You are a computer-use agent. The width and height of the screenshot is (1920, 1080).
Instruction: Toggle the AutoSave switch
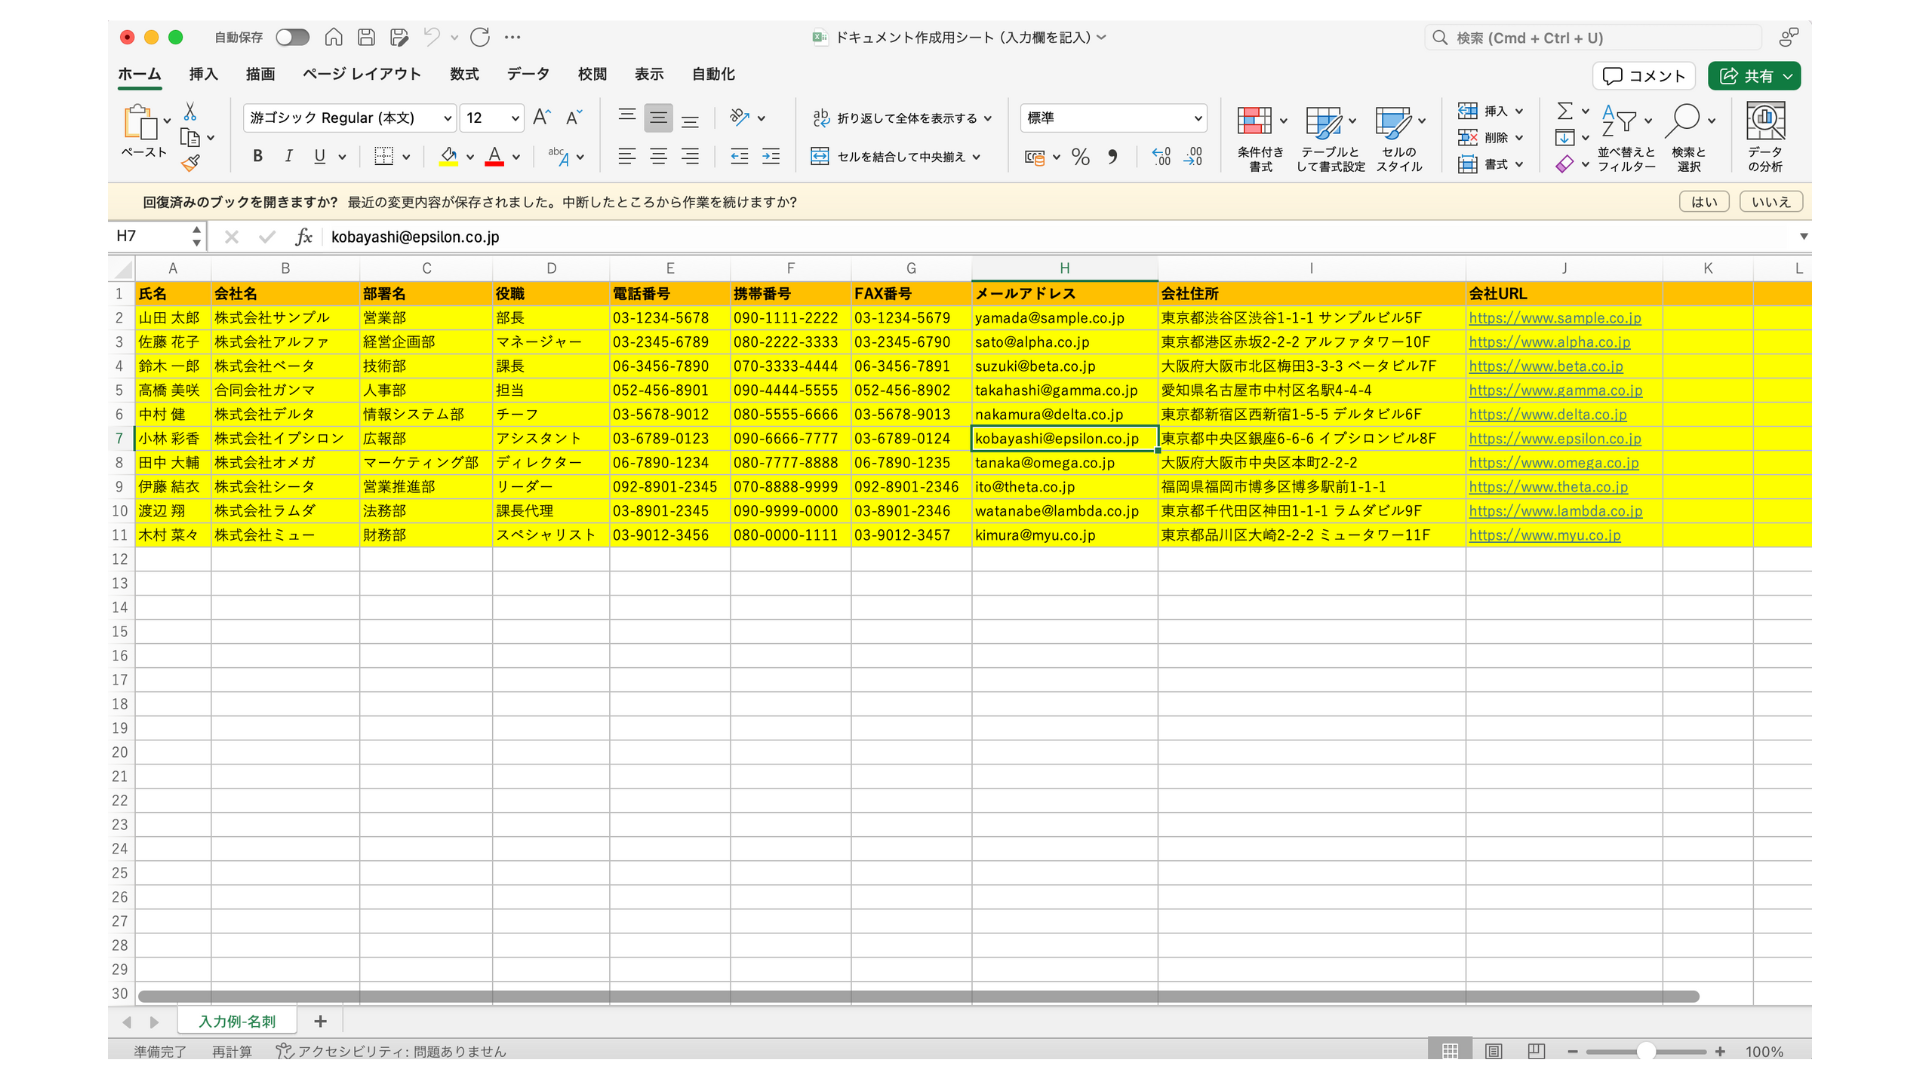tap(292, 37)
